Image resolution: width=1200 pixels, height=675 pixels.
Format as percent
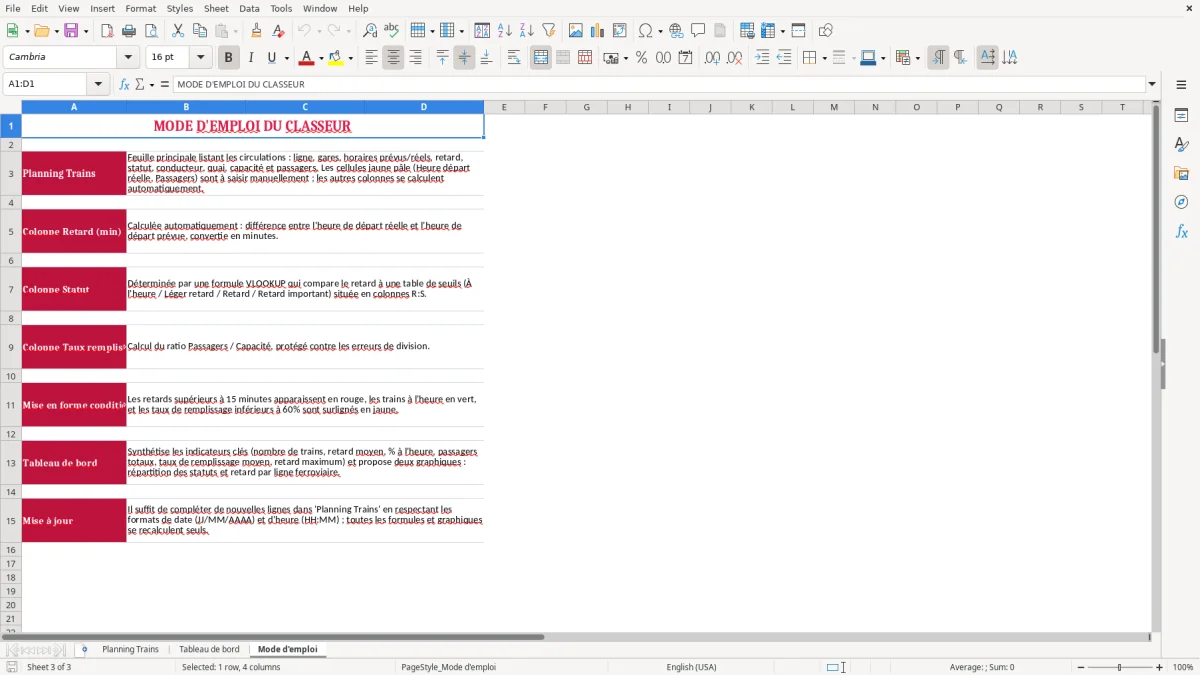(641, 58)
